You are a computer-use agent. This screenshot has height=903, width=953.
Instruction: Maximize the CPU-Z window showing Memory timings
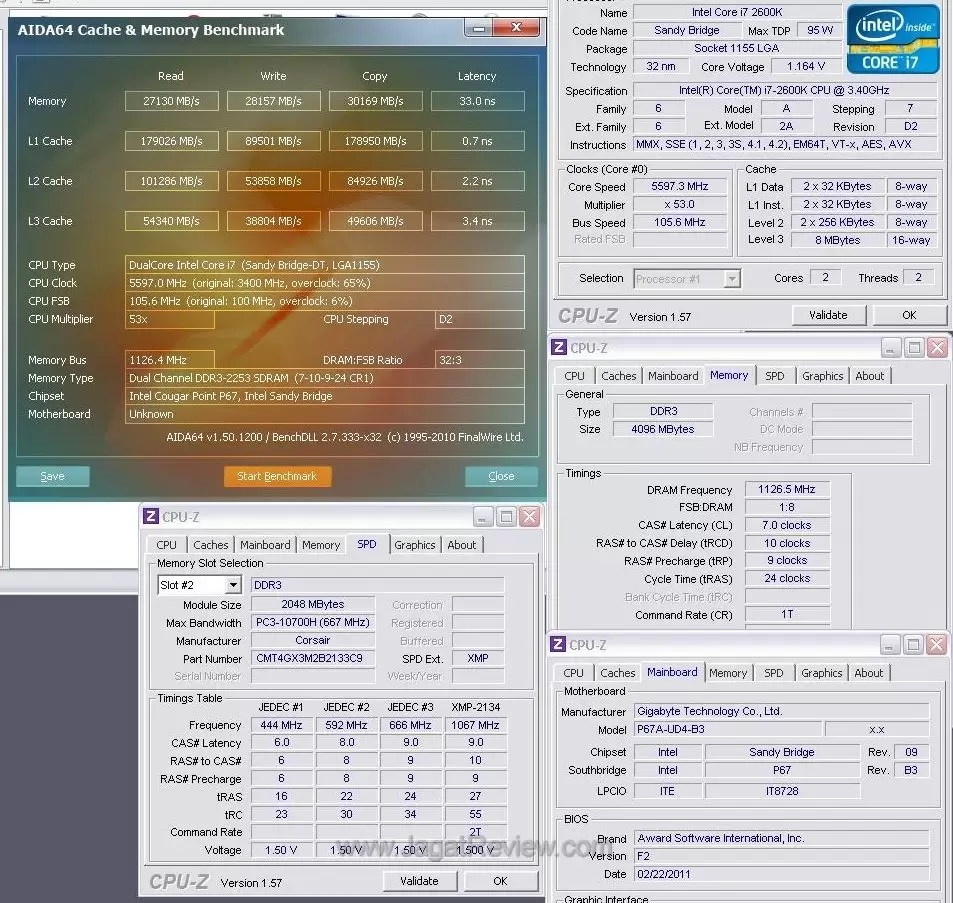(x=914, y=348)
